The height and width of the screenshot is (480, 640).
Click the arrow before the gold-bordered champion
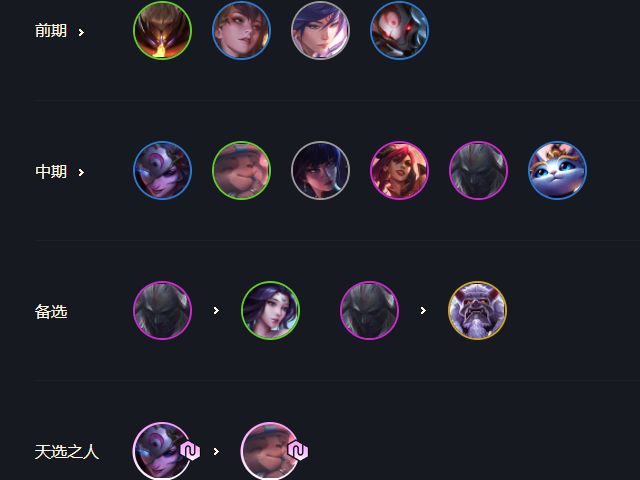423,311
